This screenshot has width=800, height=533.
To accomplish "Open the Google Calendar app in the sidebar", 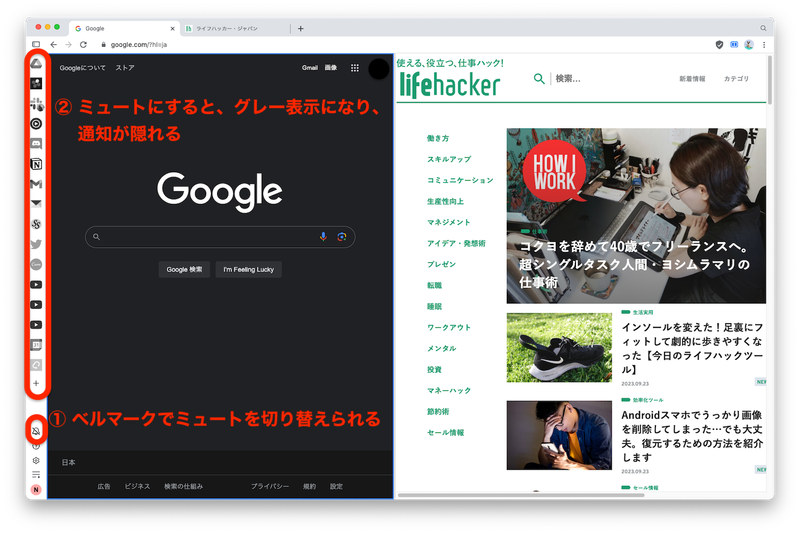I will click(x=36, y=345).
